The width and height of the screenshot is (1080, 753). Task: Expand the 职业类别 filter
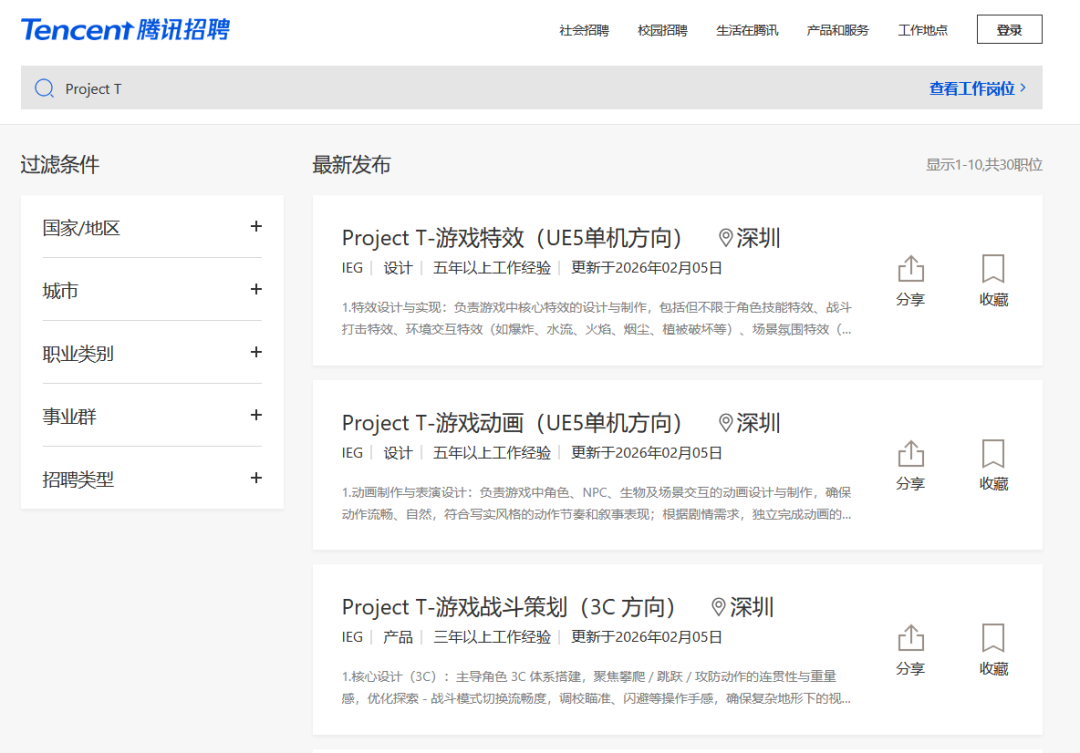[x=256, y=353]
